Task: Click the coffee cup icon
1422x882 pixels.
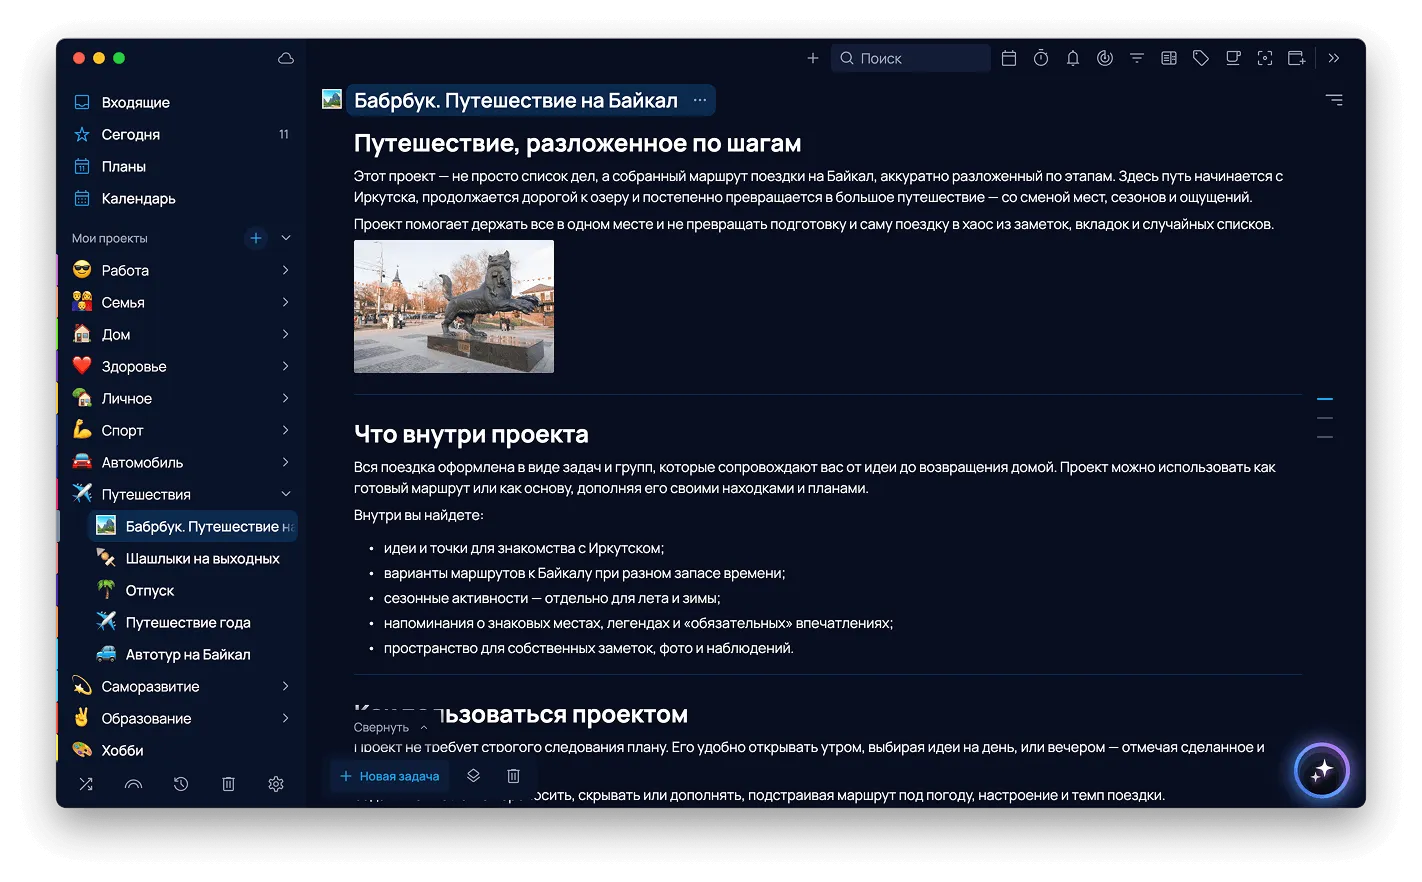Action: (1233, 58)
